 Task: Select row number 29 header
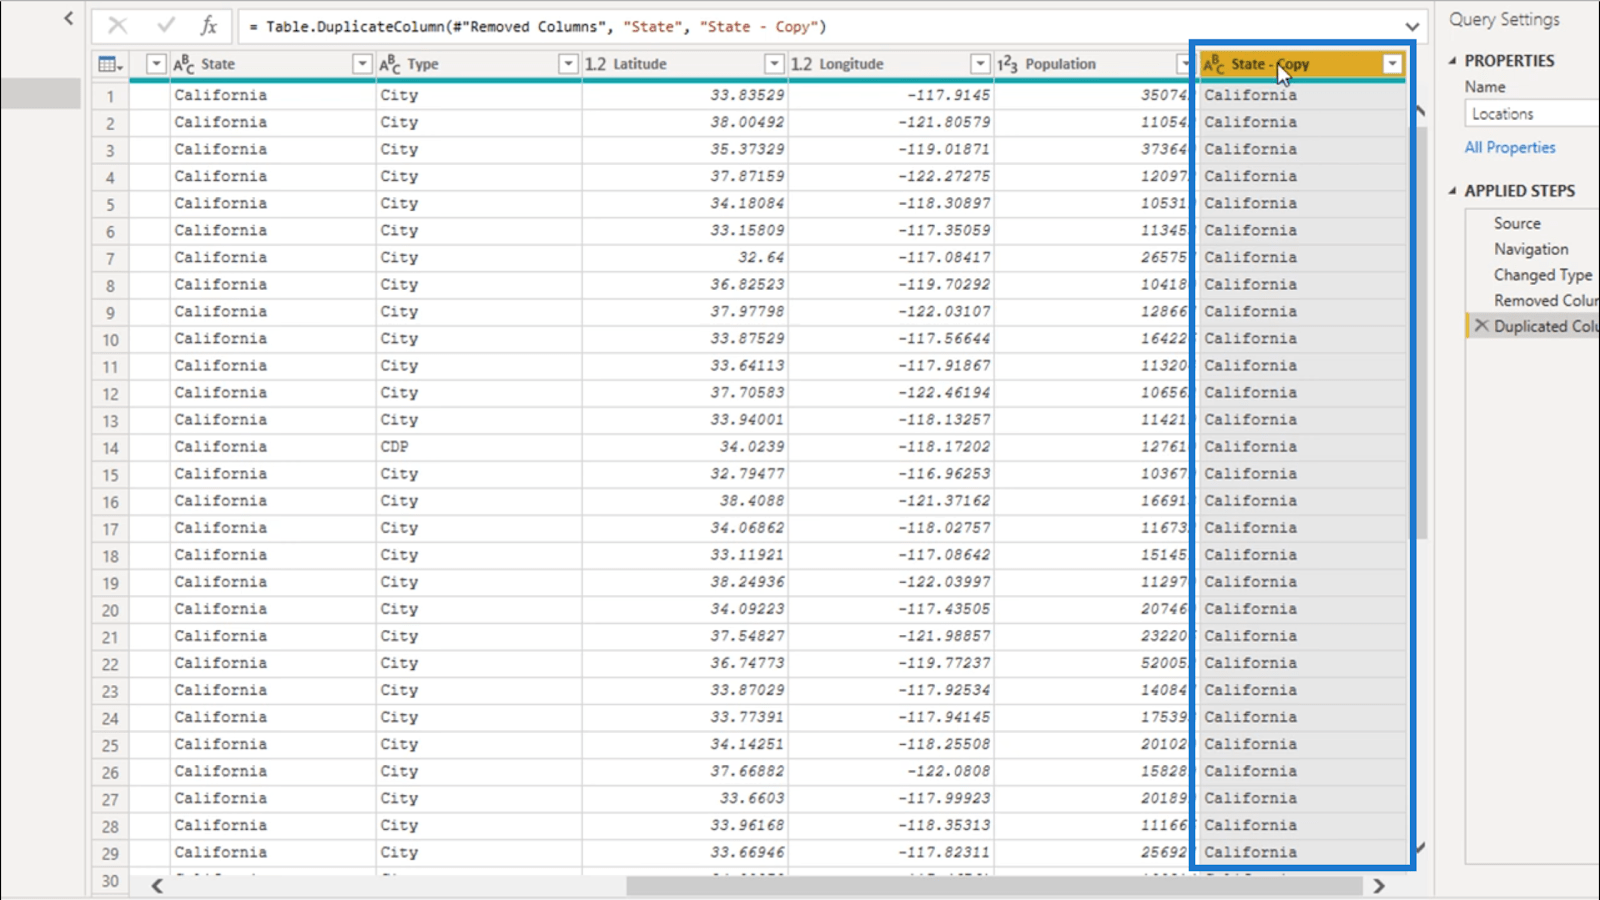[110, 854]
